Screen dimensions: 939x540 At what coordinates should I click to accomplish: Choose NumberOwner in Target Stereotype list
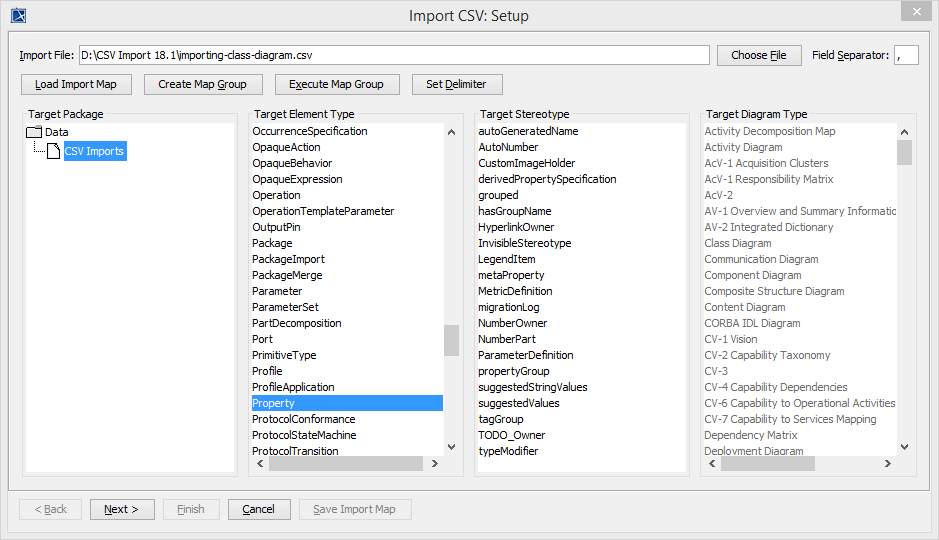(x=512, y=323)
